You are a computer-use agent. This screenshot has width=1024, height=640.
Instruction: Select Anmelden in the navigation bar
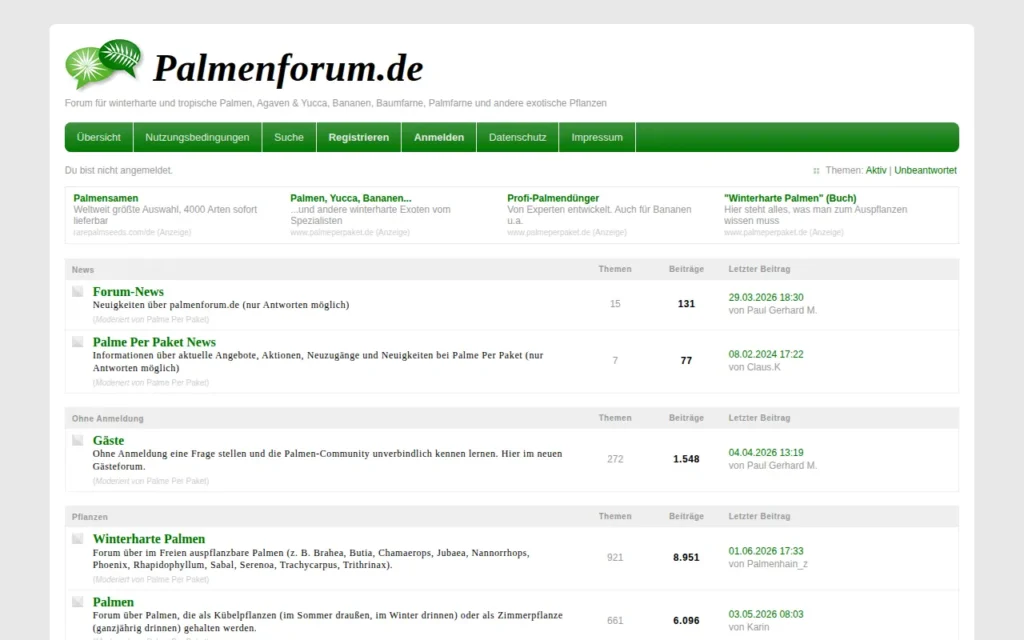point(439,137)
